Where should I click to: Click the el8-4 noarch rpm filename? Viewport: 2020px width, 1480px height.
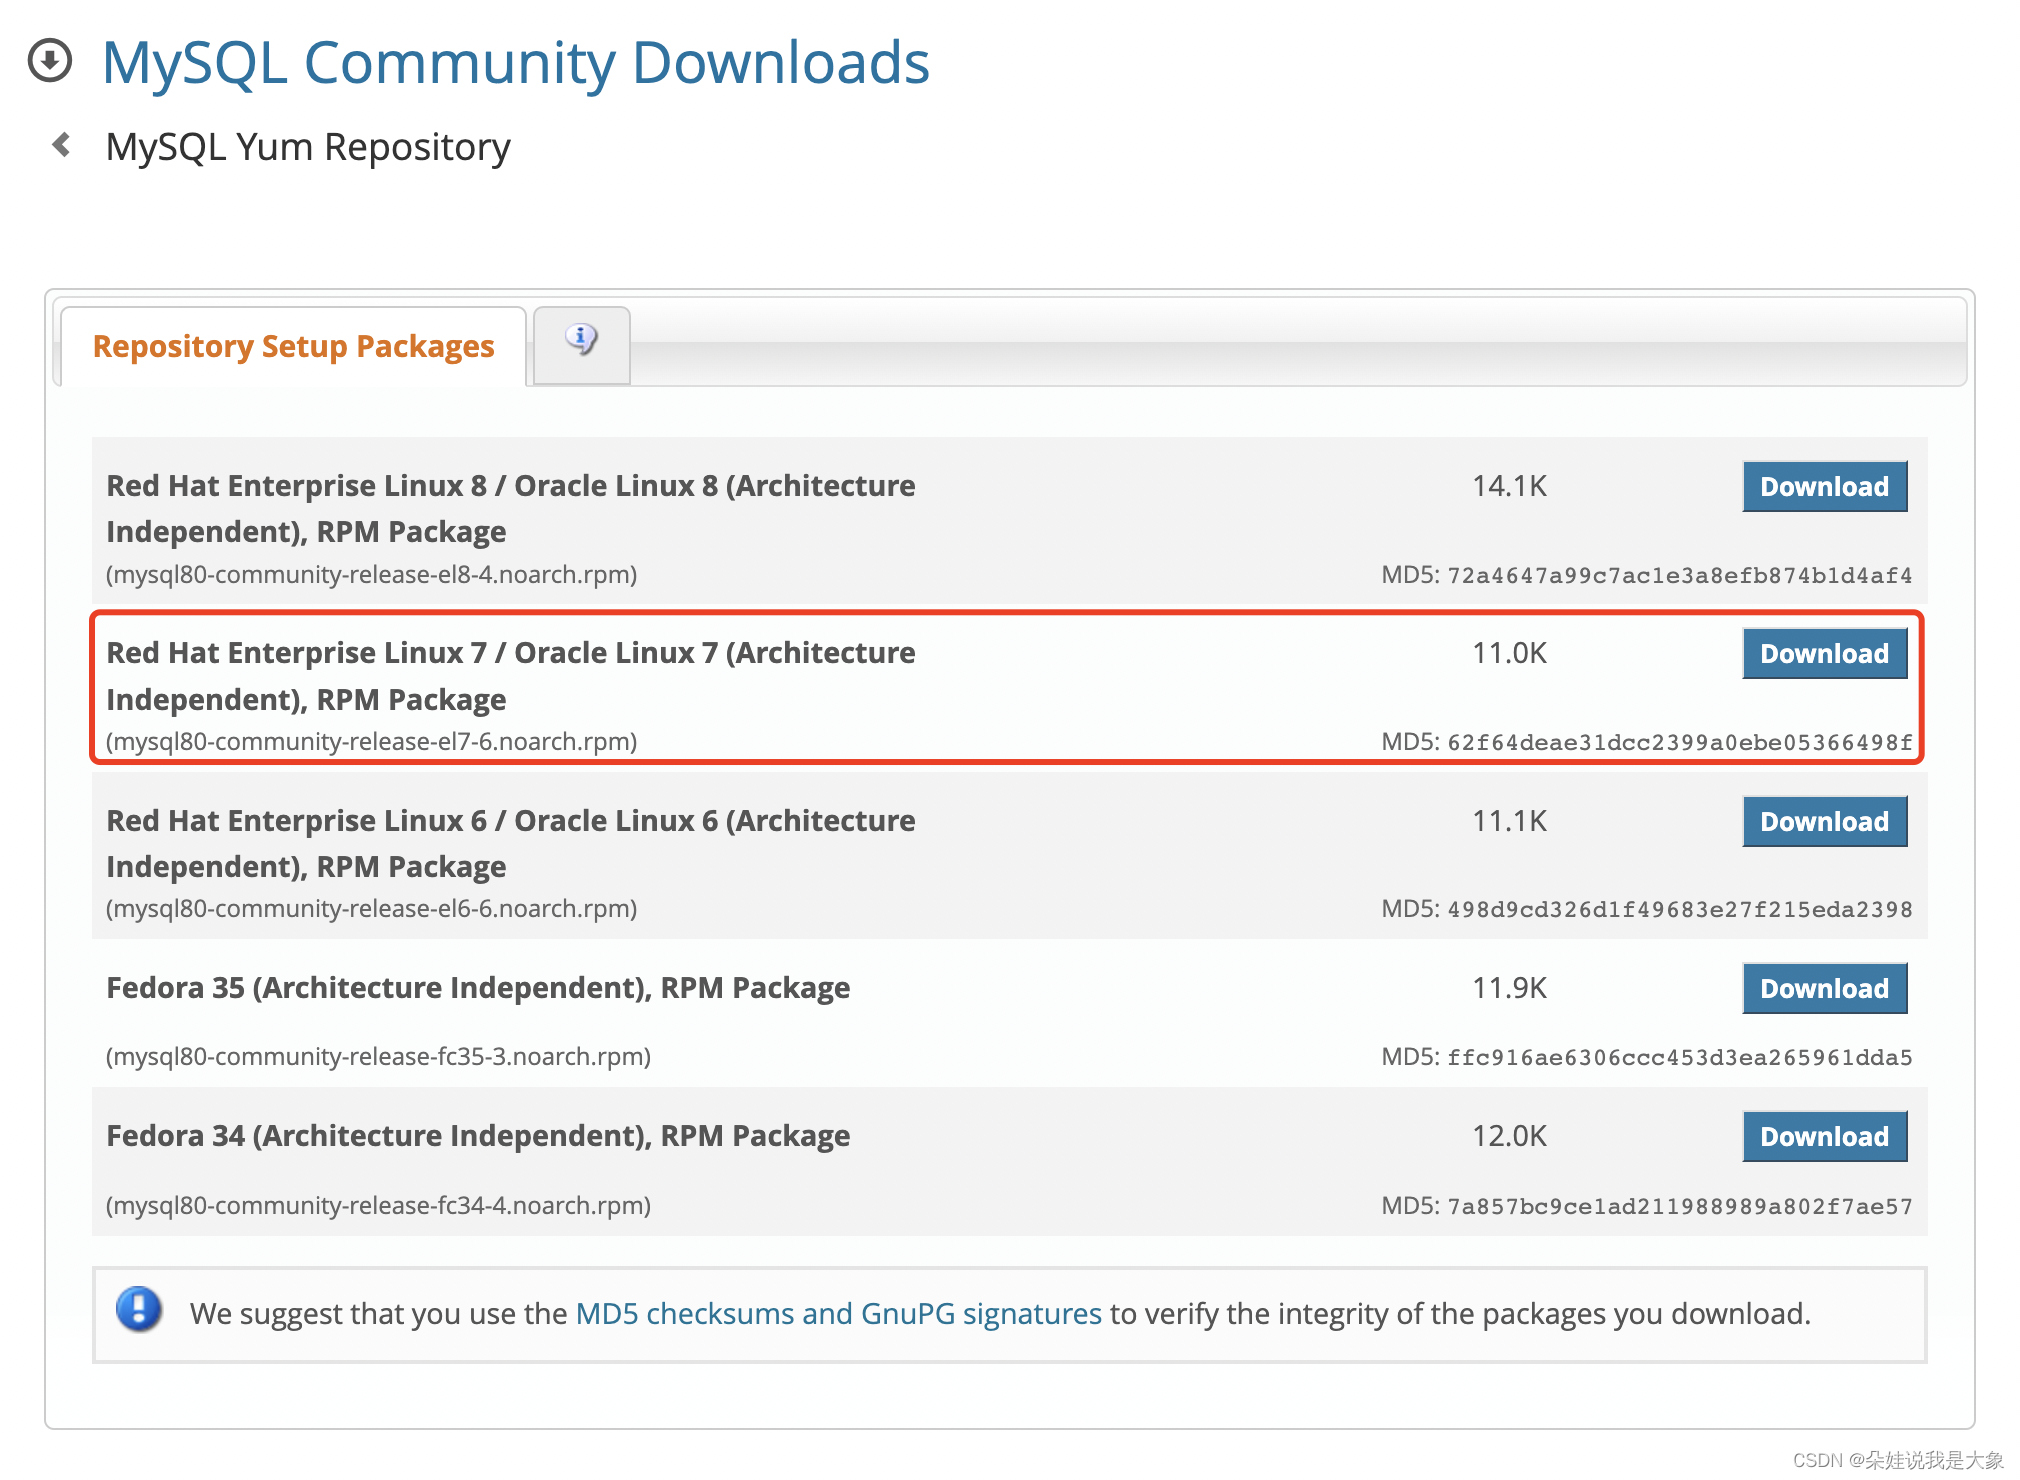(x=372, y=575)
